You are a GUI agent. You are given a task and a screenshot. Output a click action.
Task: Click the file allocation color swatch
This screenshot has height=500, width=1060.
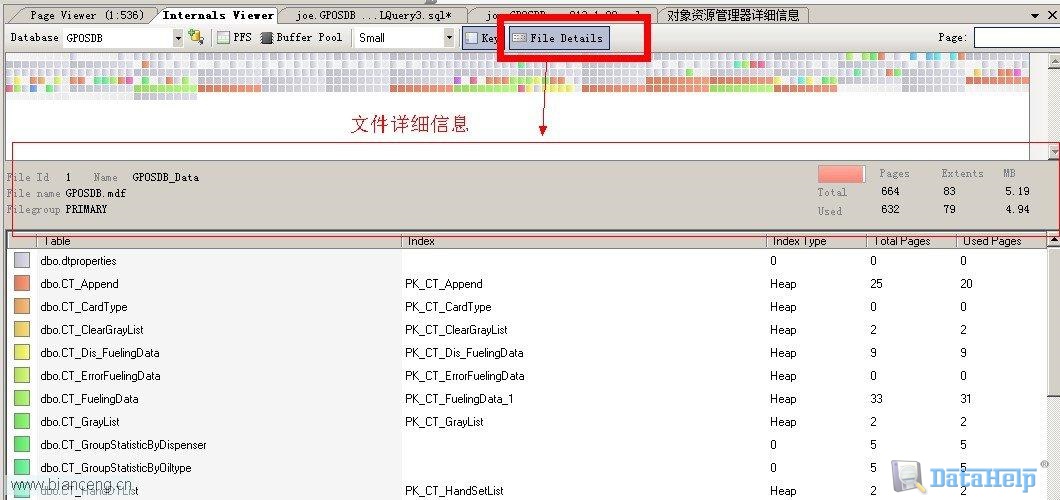tap(840, 174)
